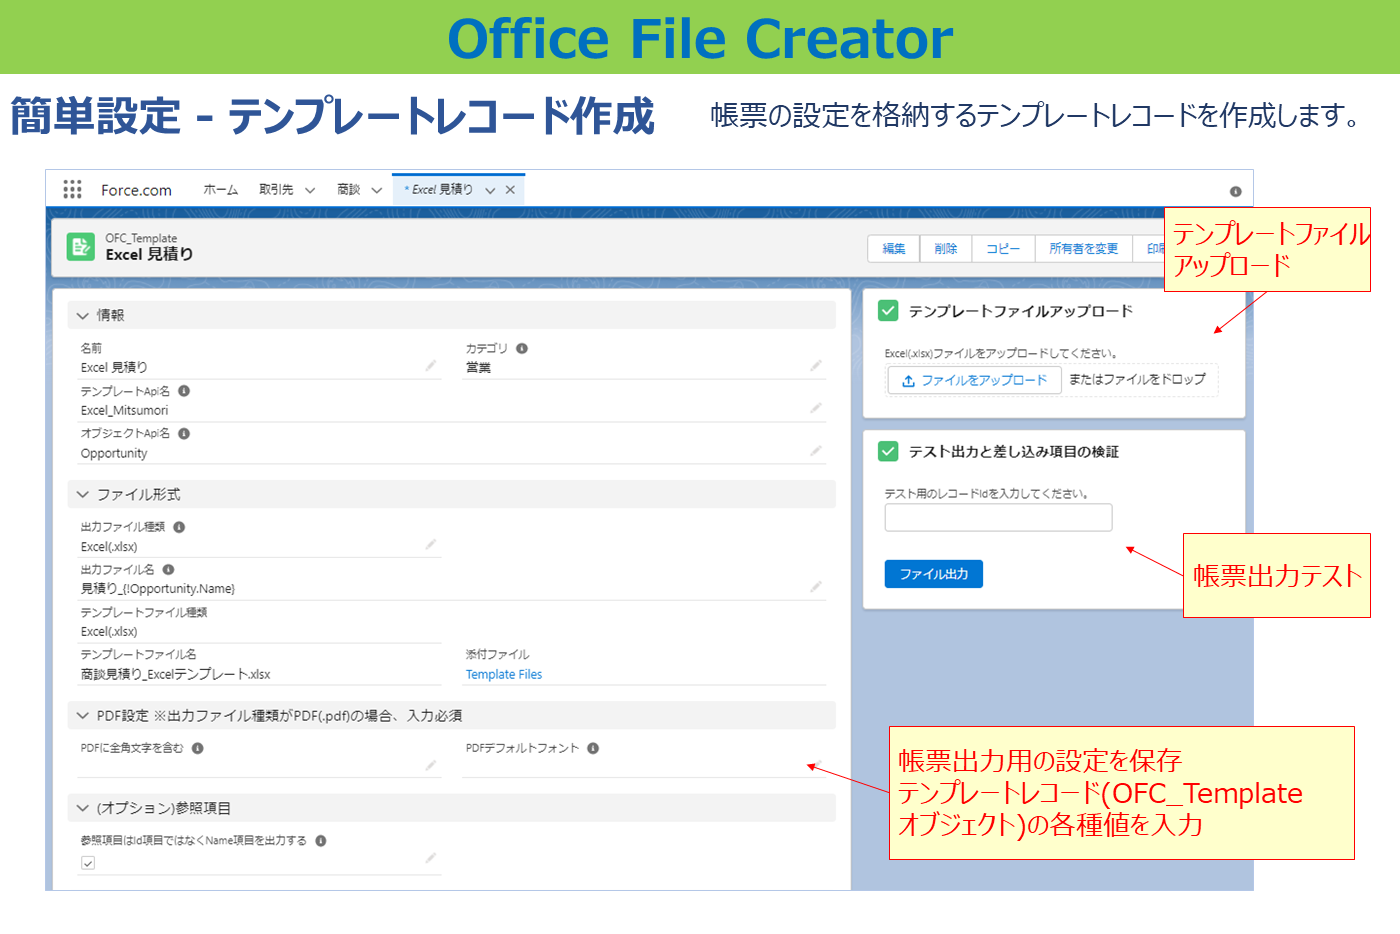1400x934 pixels.
Task: Click info icon beside 出力ファイル名
Action: (x=168, y=570)
